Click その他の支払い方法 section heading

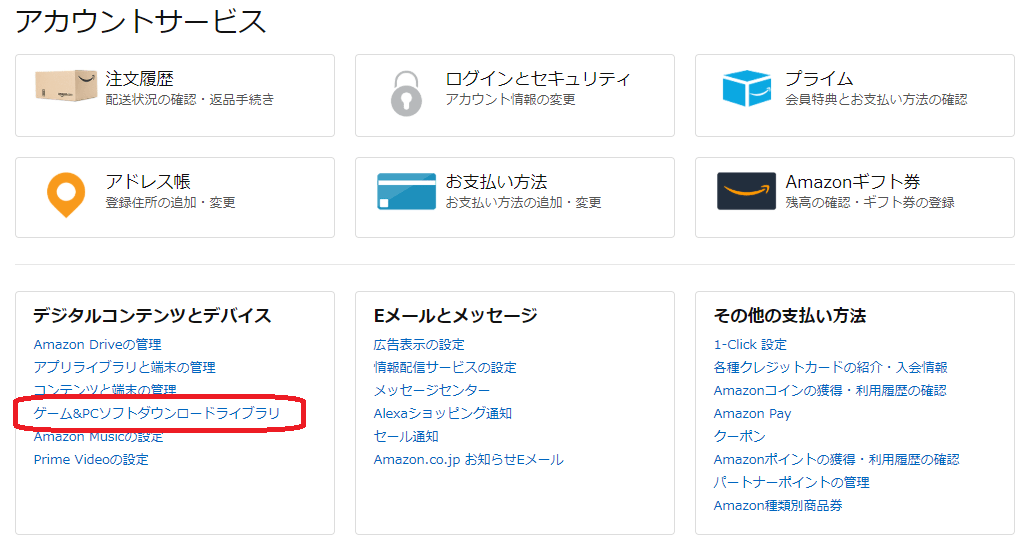click(x=790, y=316)
